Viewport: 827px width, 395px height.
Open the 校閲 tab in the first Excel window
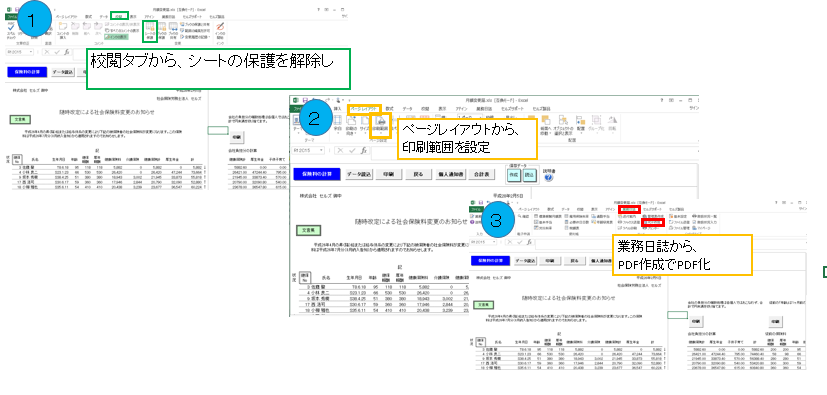click(x=119, y=17)
